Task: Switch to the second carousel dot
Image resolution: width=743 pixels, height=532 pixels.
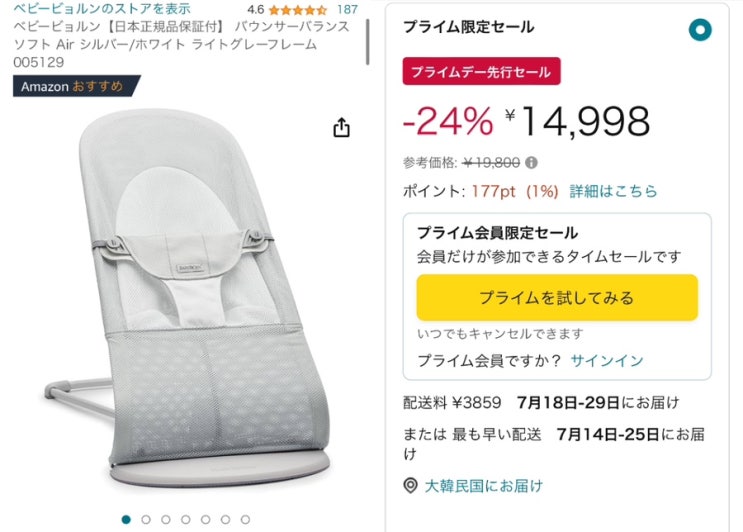Action: tap(146, 519)
